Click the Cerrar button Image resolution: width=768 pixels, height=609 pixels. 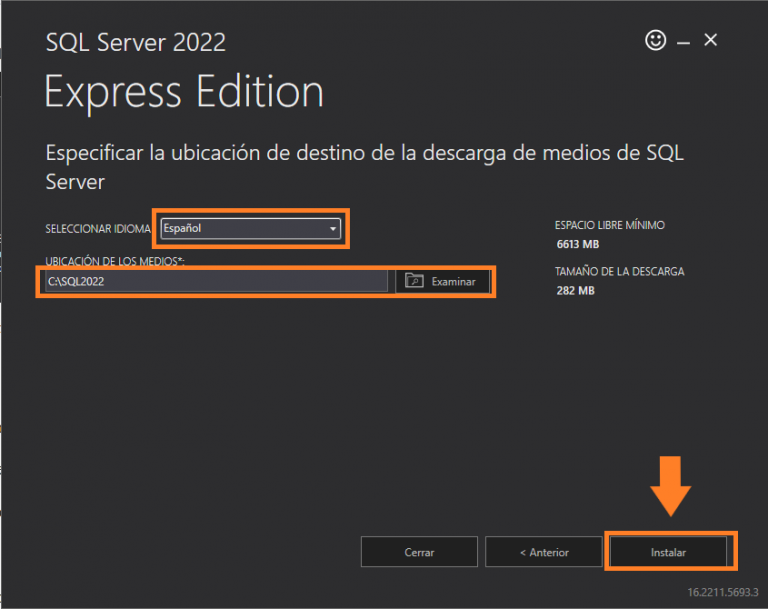pos(419,552)
